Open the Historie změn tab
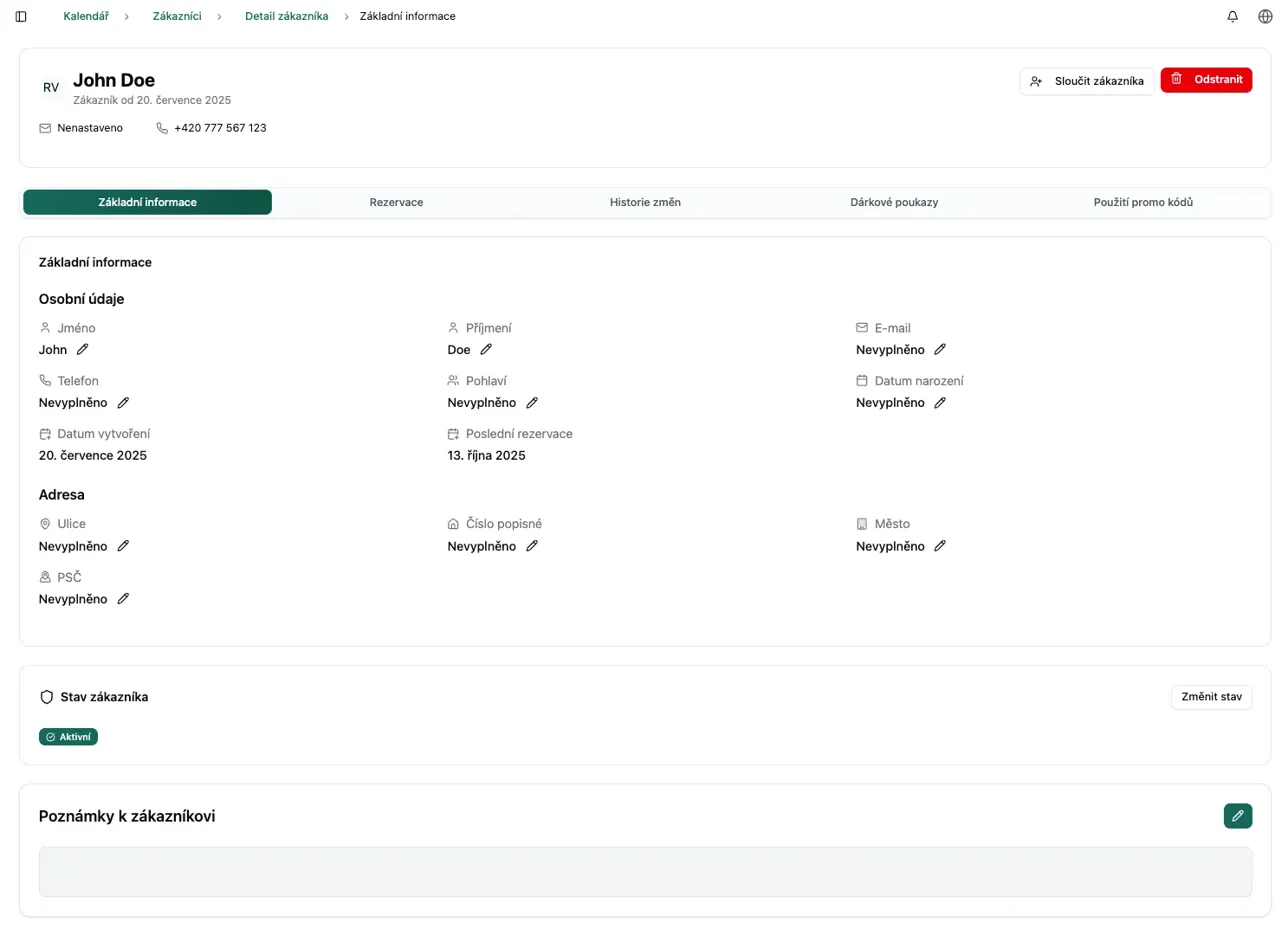Screen dimensions: 1288x948 coord(645,202)
